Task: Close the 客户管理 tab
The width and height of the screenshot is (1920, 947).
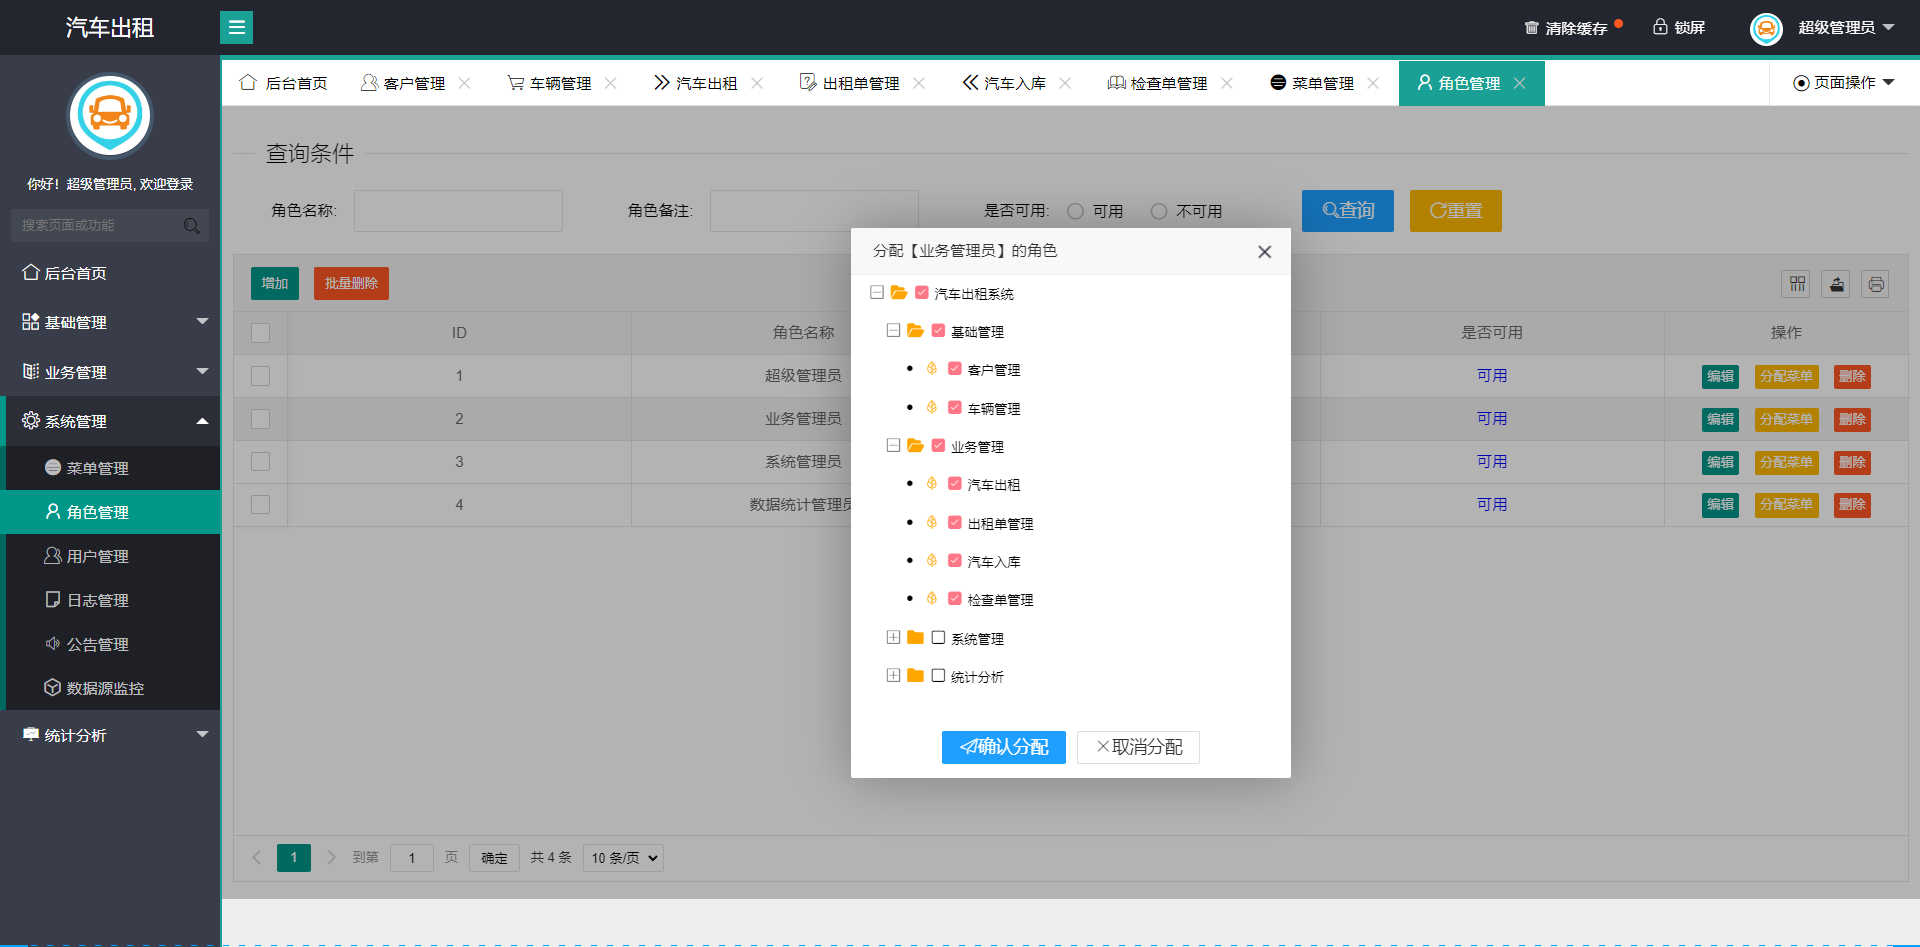Action: coord(465,83)
